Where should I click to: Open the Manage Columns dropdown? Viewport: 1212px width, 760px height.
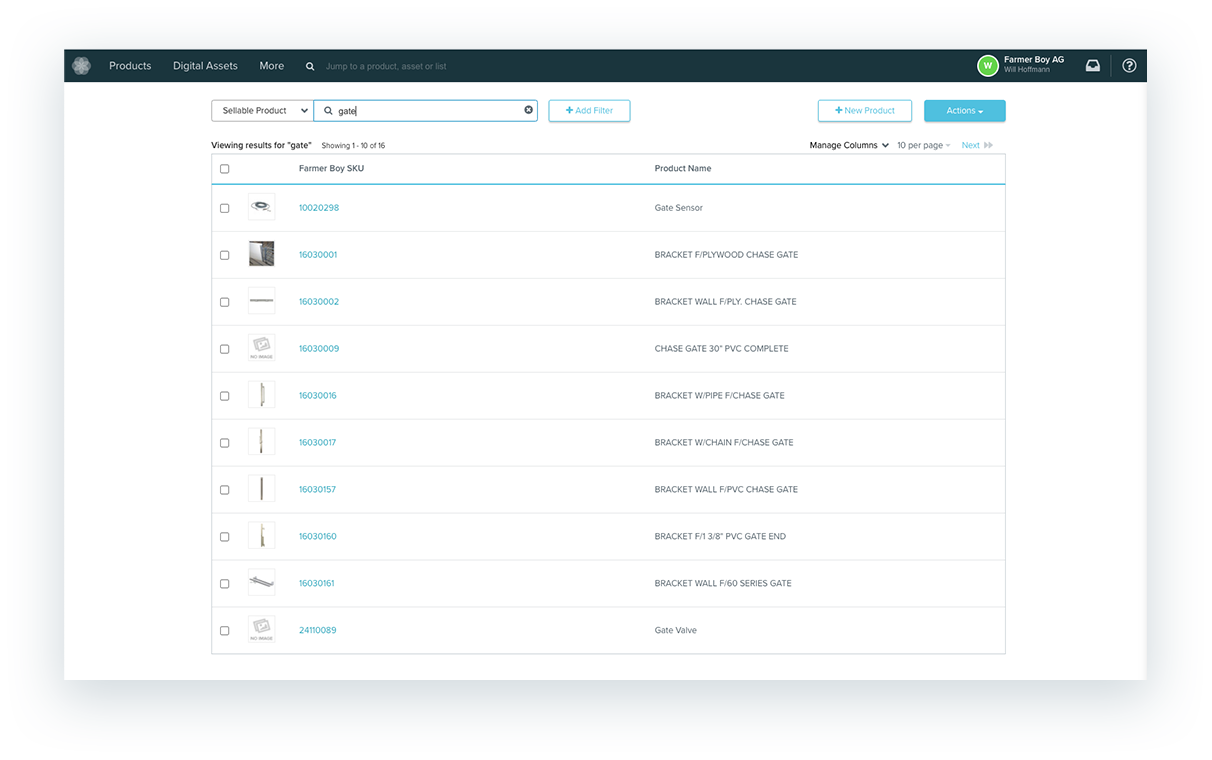click(x=849, y=146)
